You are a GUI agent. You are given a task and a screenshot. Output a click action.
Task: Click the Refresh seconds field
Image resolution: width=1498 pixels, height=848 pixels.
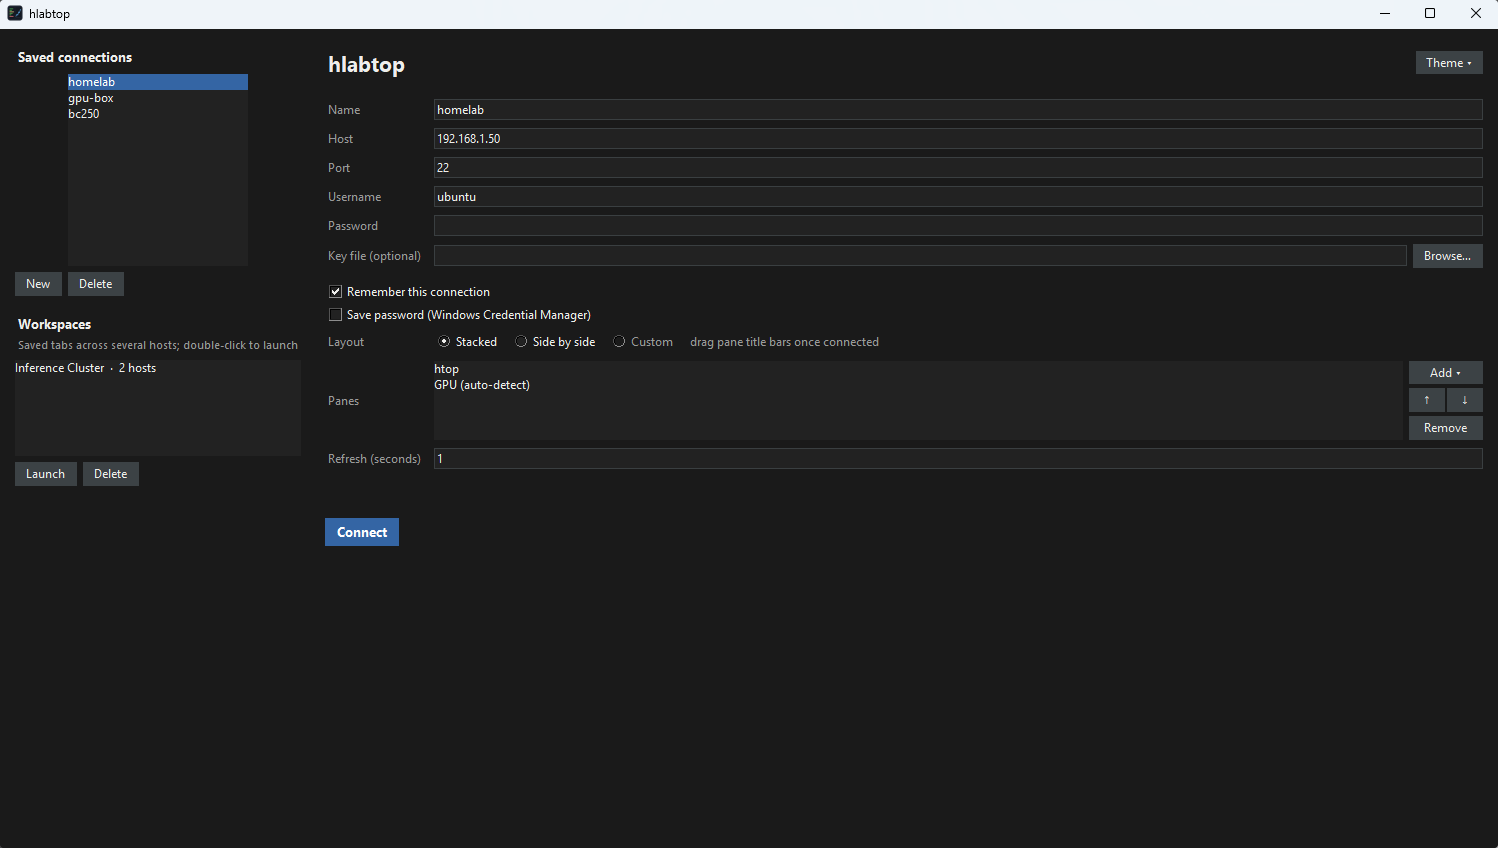pos(958,459)
